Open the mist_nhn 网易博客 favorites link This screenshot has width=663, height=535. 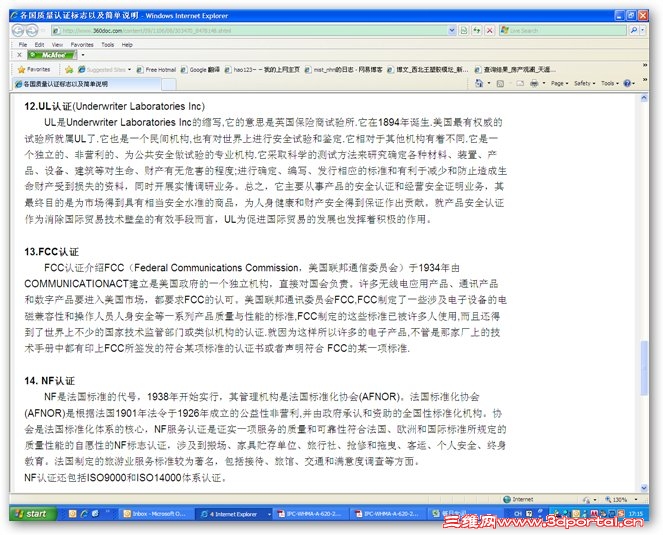[344, 69]
